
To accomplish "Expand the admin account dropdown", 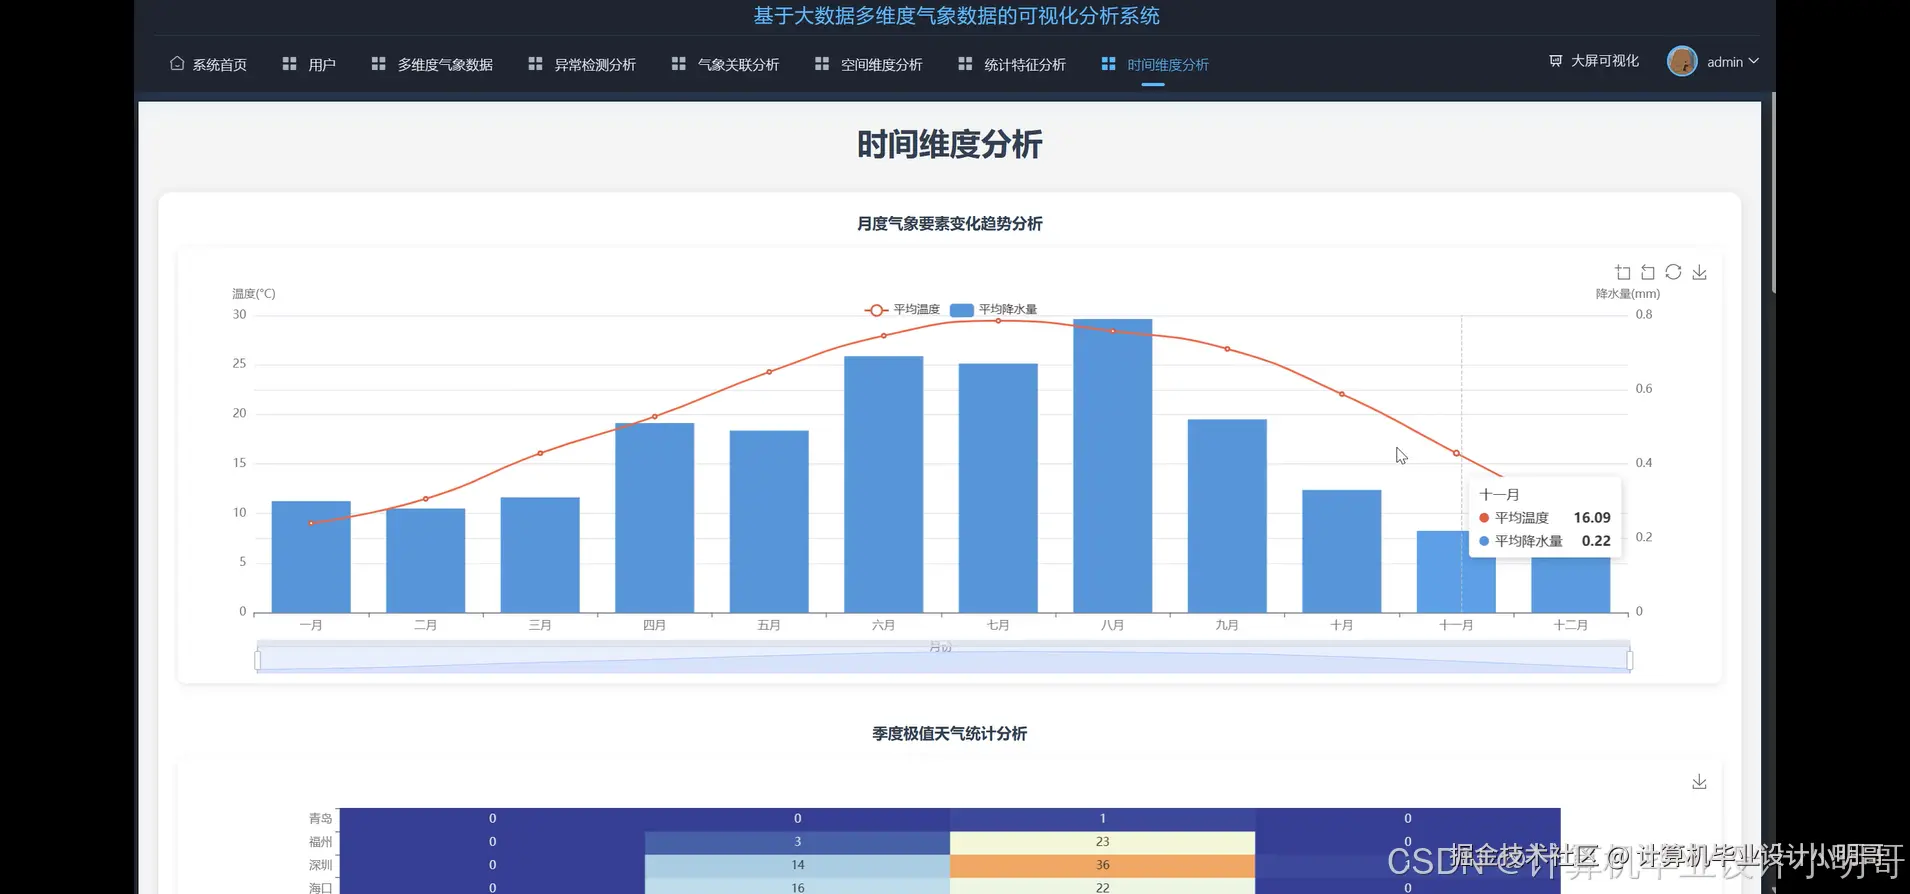I will pyautogui.click(x=1733, y=62).
